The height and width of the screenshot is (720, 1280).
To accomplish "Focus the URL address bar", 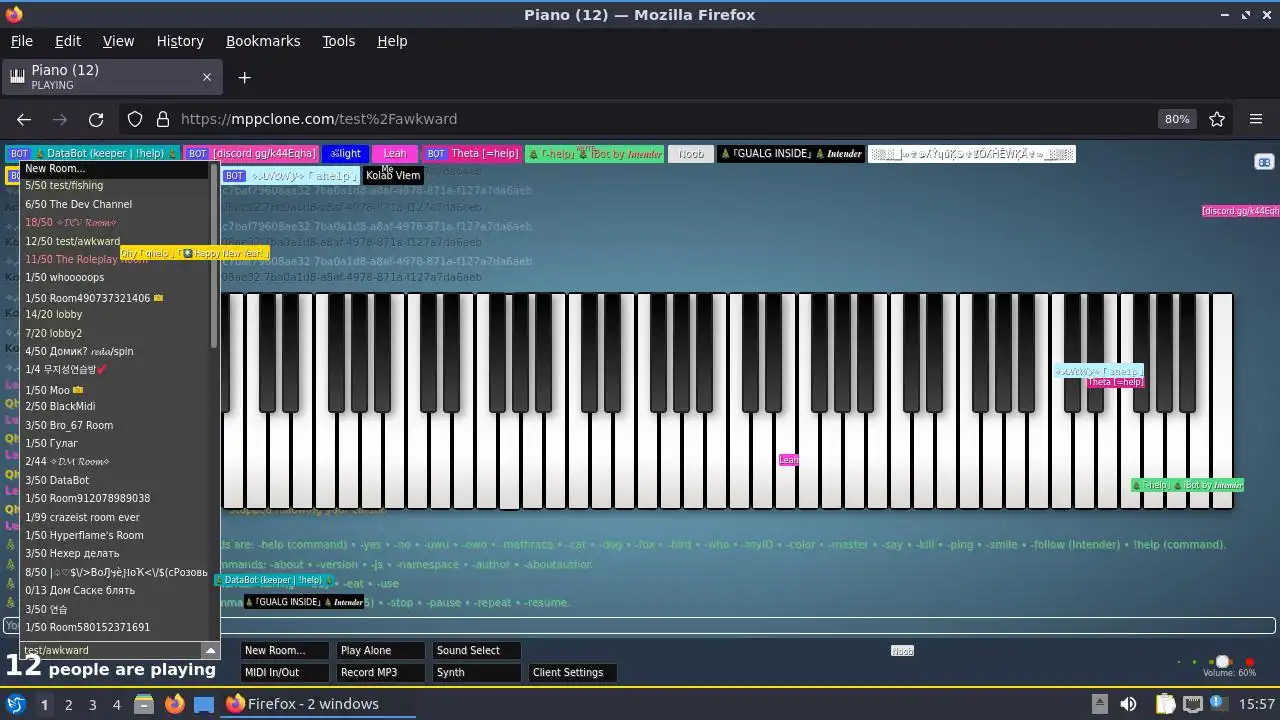I will tap(660, 119).
